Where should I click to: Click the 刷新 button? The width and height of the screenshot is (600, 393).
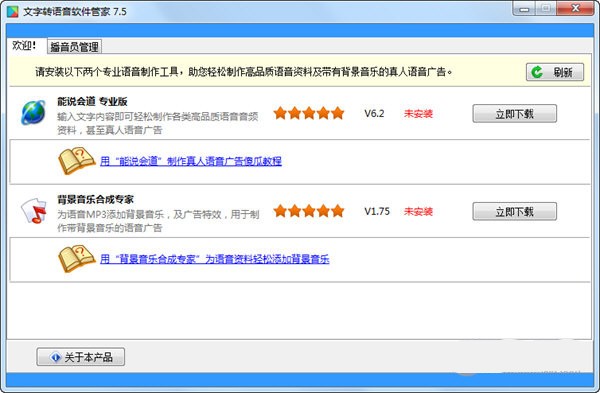[555, 72]
